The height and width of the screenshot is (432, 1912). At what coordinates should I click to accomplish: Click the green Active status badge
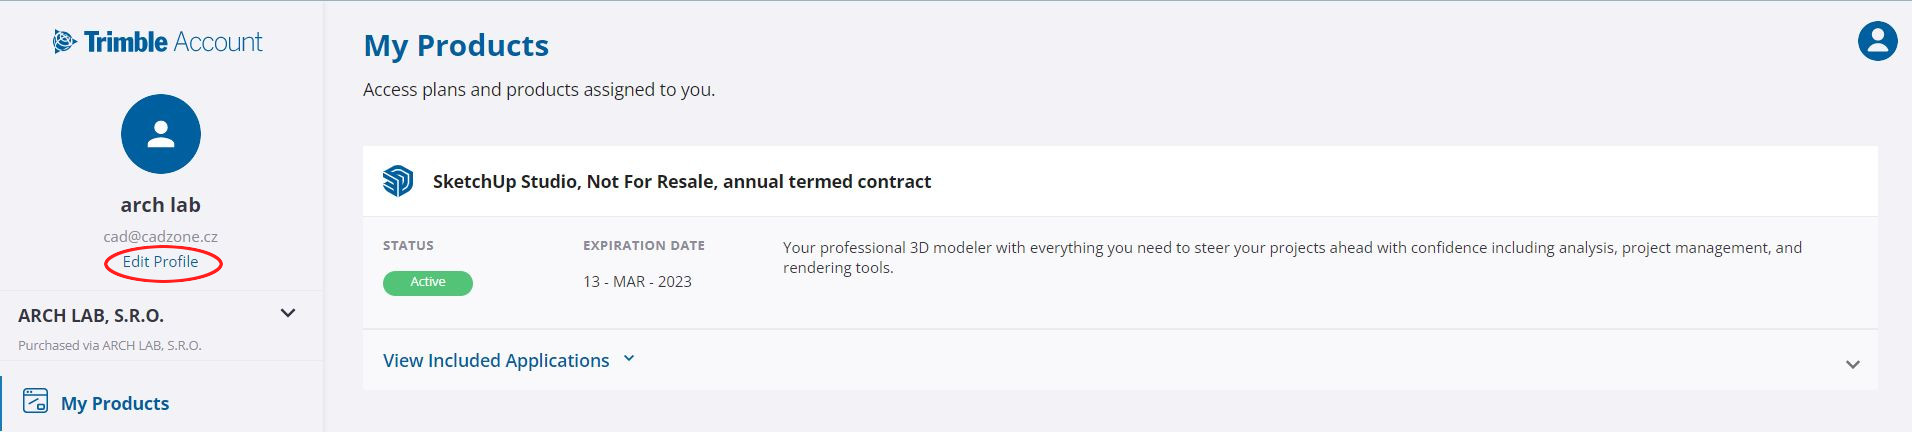pyautogui.click(x=428, y=283)
